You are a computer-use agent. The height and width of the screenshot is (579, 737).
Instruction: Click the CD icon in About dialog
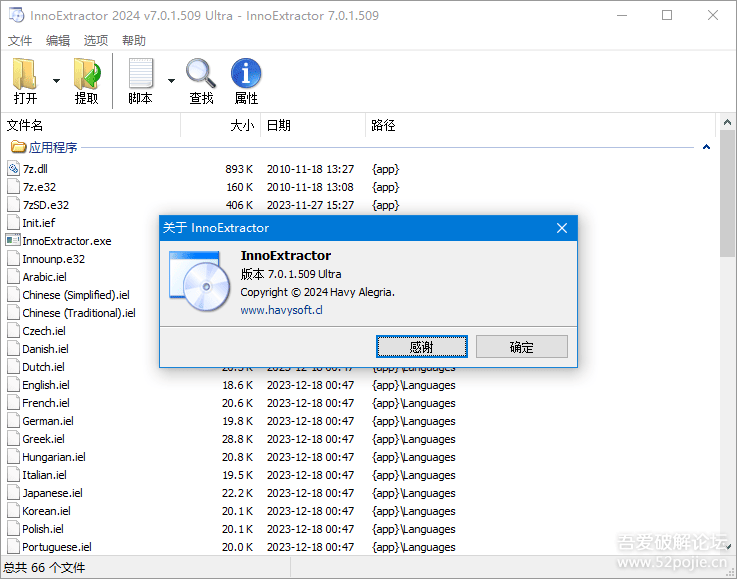[x=200, y=283]
